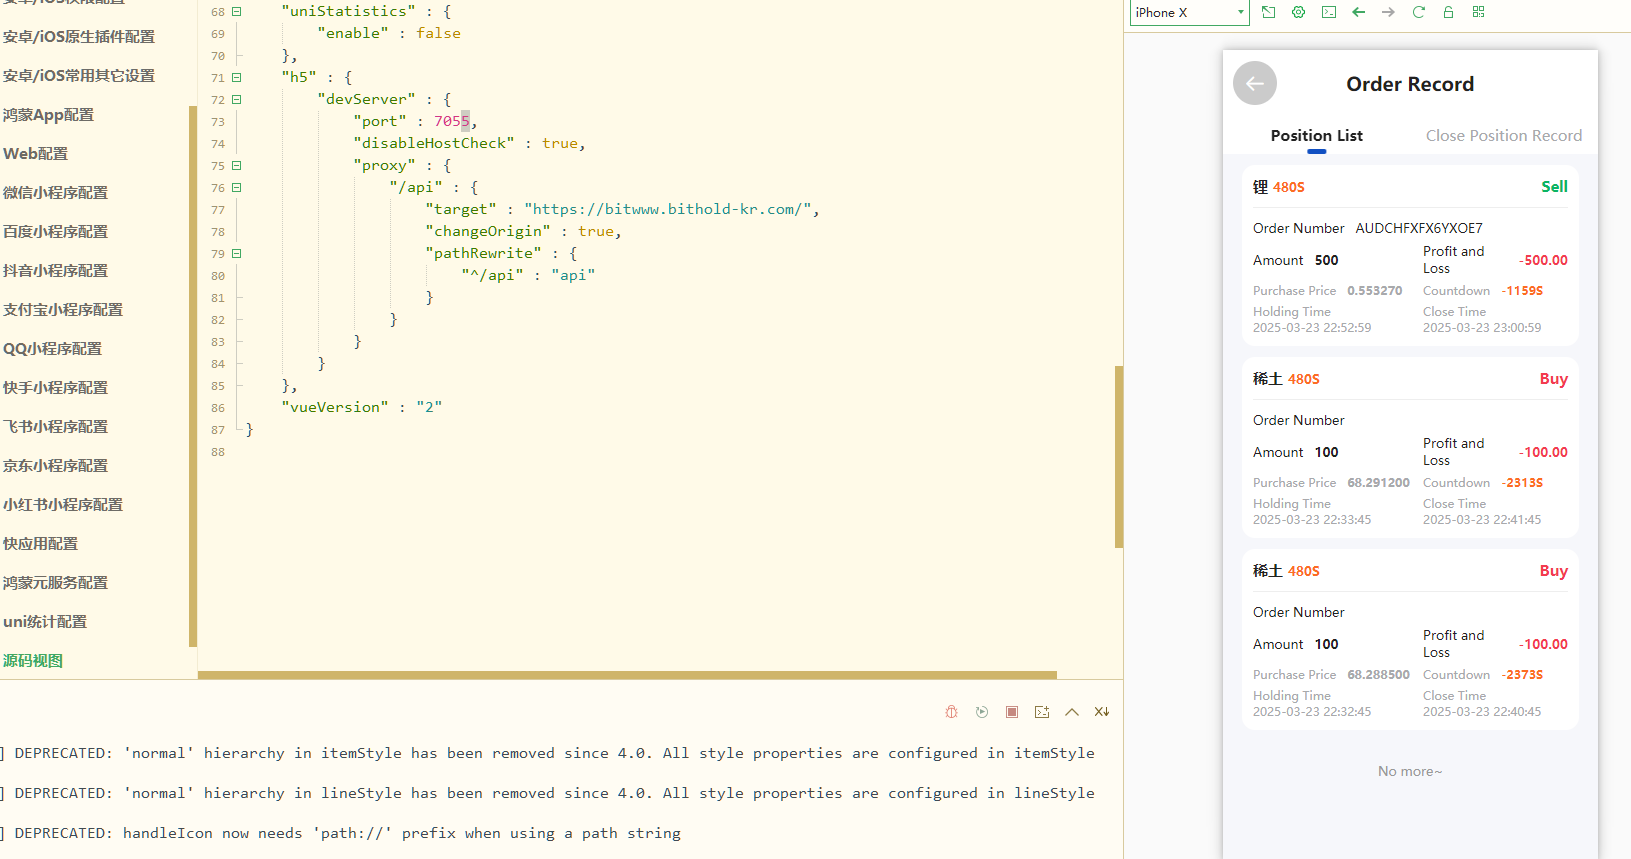
Task: Refresh the built-in browser preview
Action: (1418, 12)
